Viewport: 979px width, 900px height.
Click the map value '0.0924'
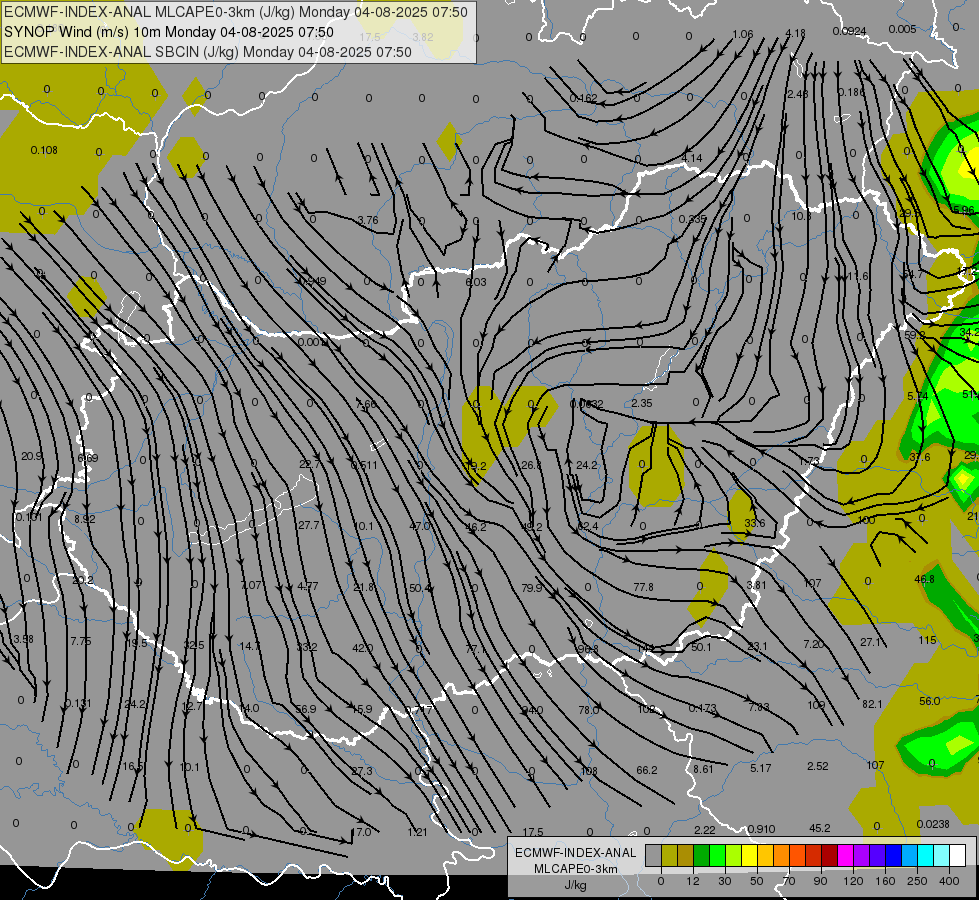click(x=849, y=31)
